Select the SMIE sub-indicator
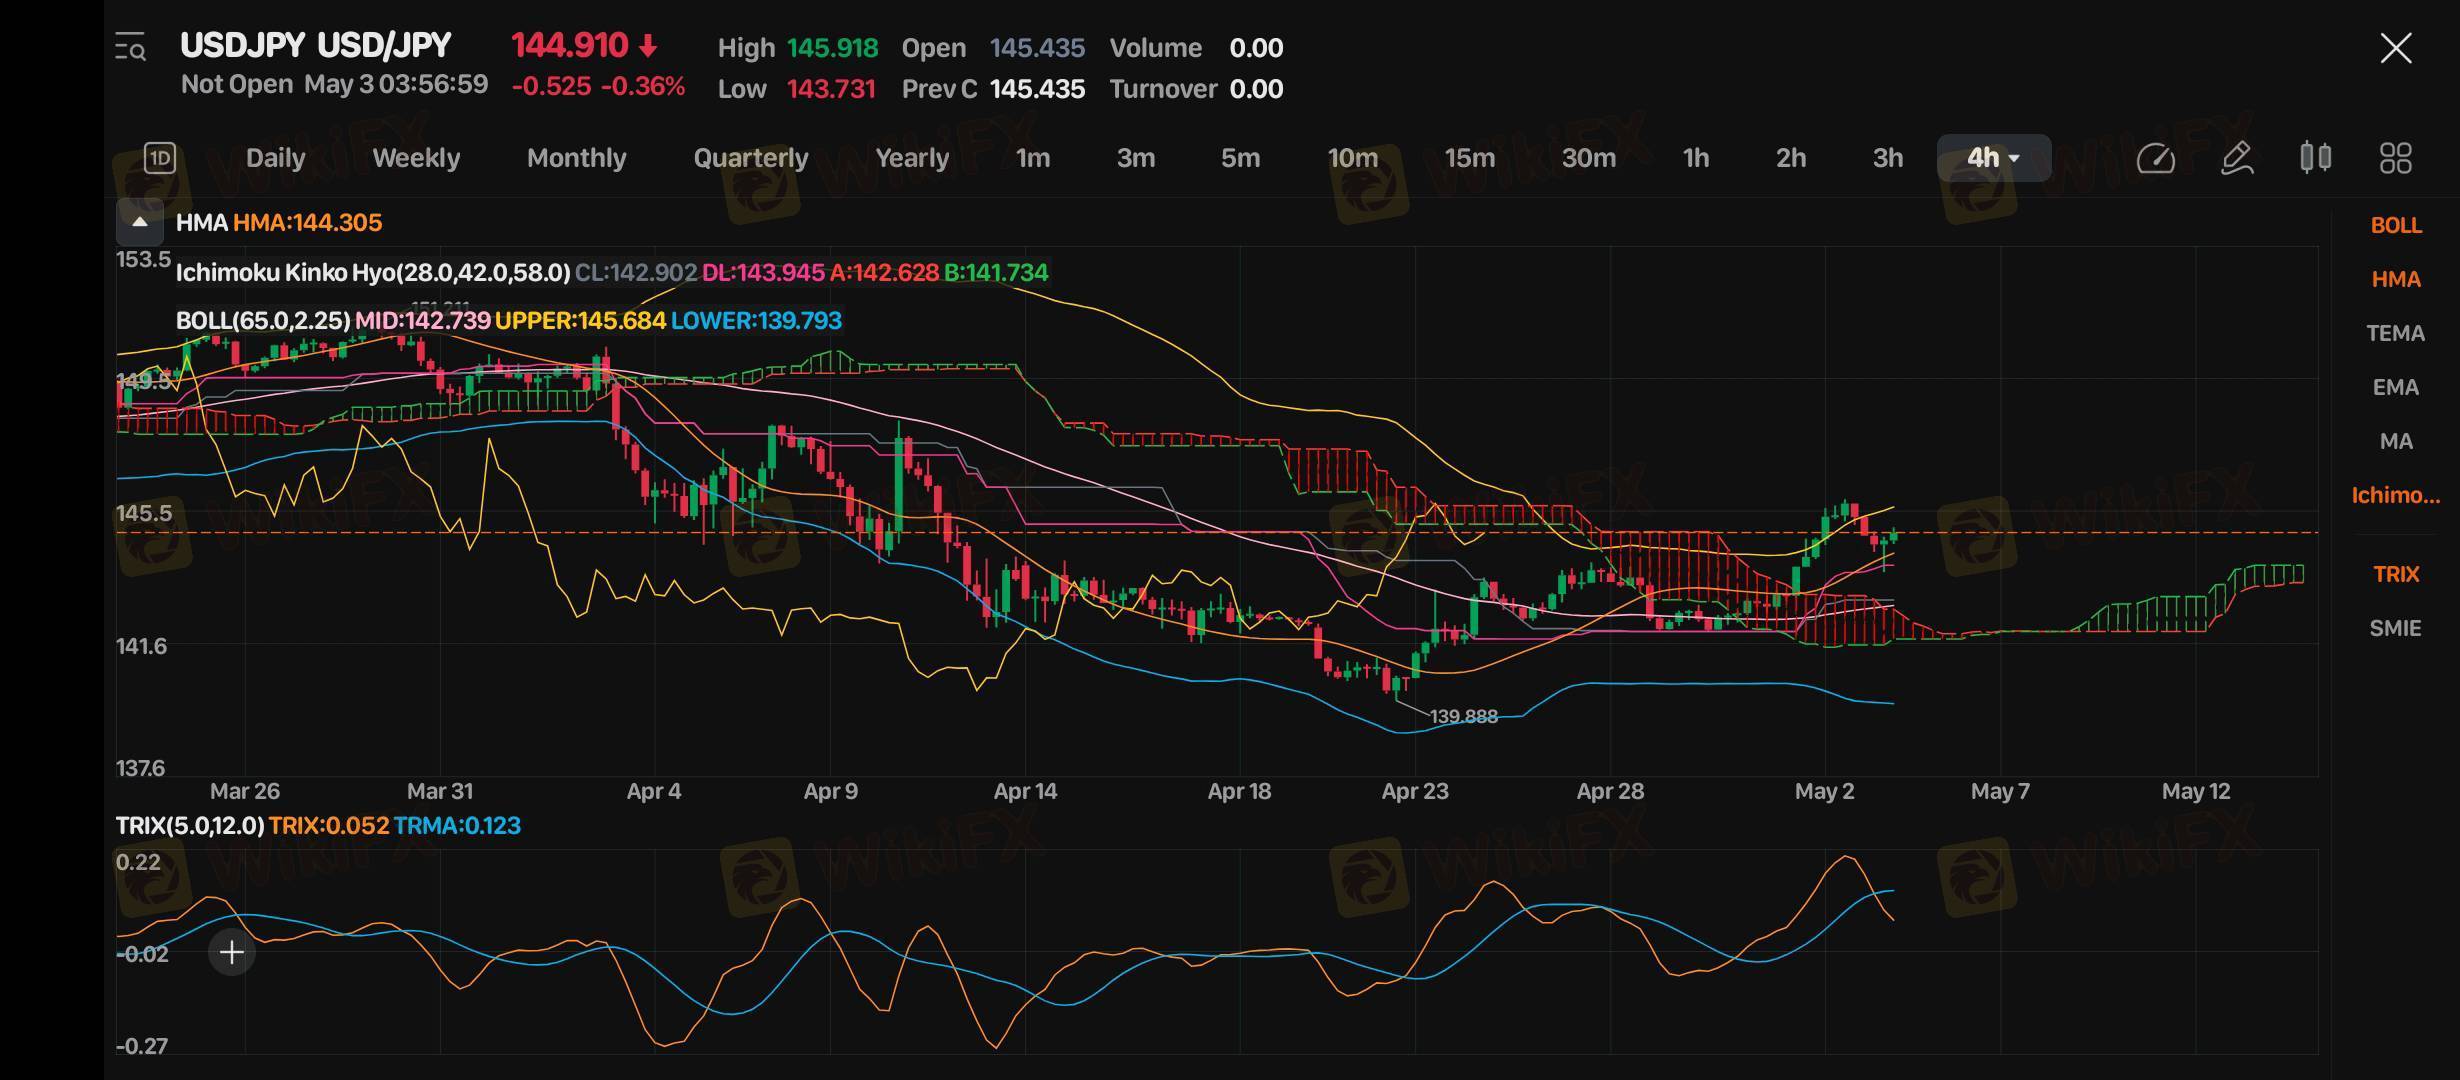The width and height of the screenshot is (2460, 1080). click(2396, 629)
